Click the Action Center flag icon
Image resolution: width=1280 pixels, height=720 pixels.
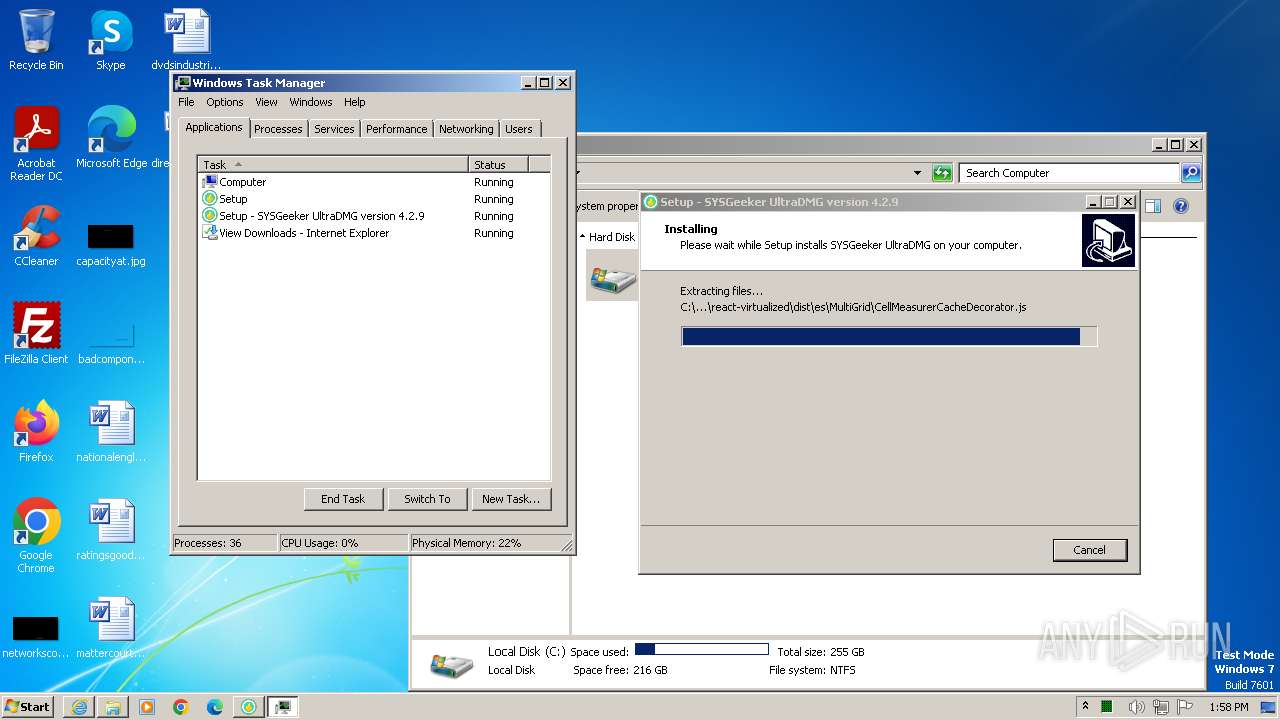1183,707
